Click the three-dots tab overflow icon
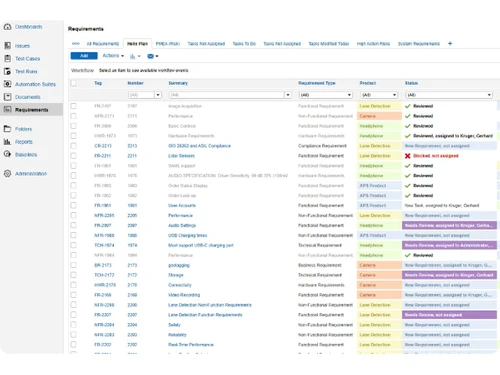 point(76,43)
